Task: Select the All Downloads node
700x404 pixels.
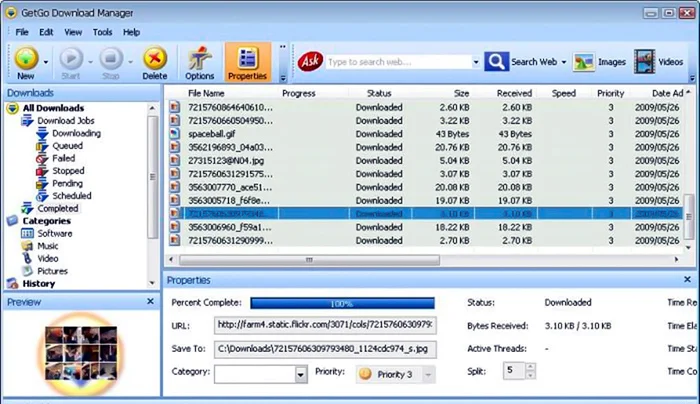Action: [53, 108]
